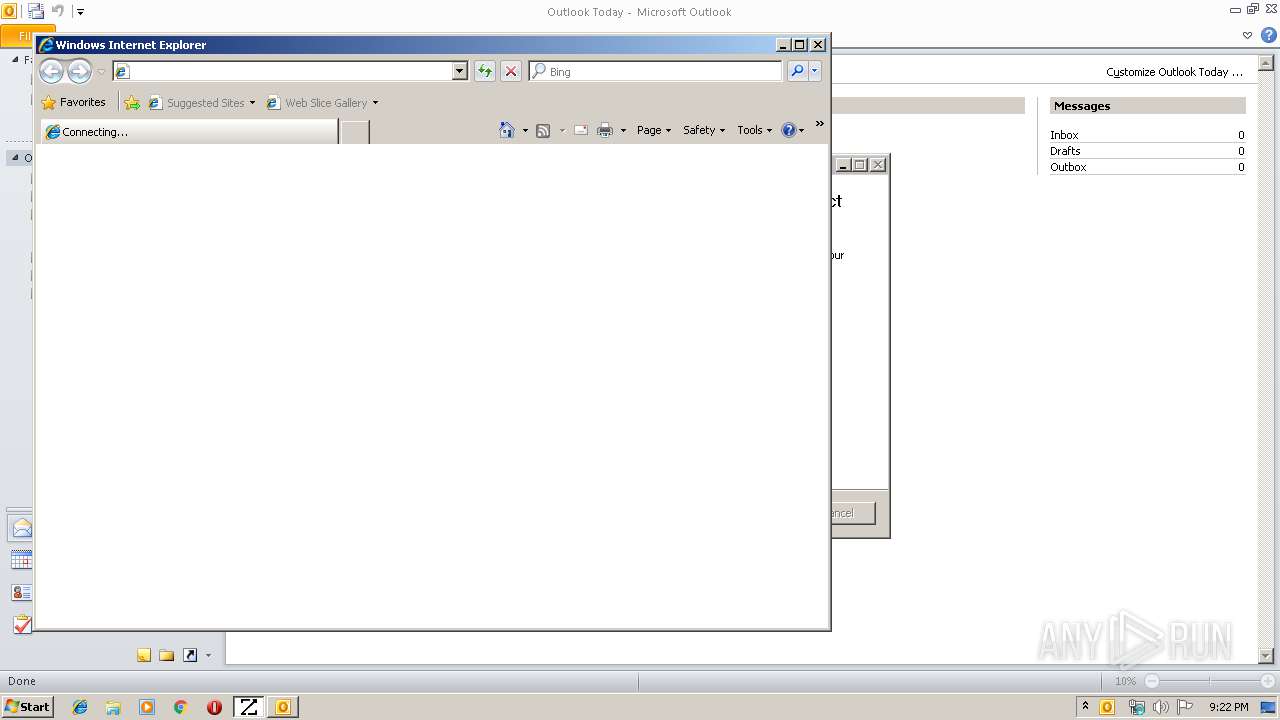
Task: Open Folder List from the navigation pane bottom
Action: coord(167,655)
